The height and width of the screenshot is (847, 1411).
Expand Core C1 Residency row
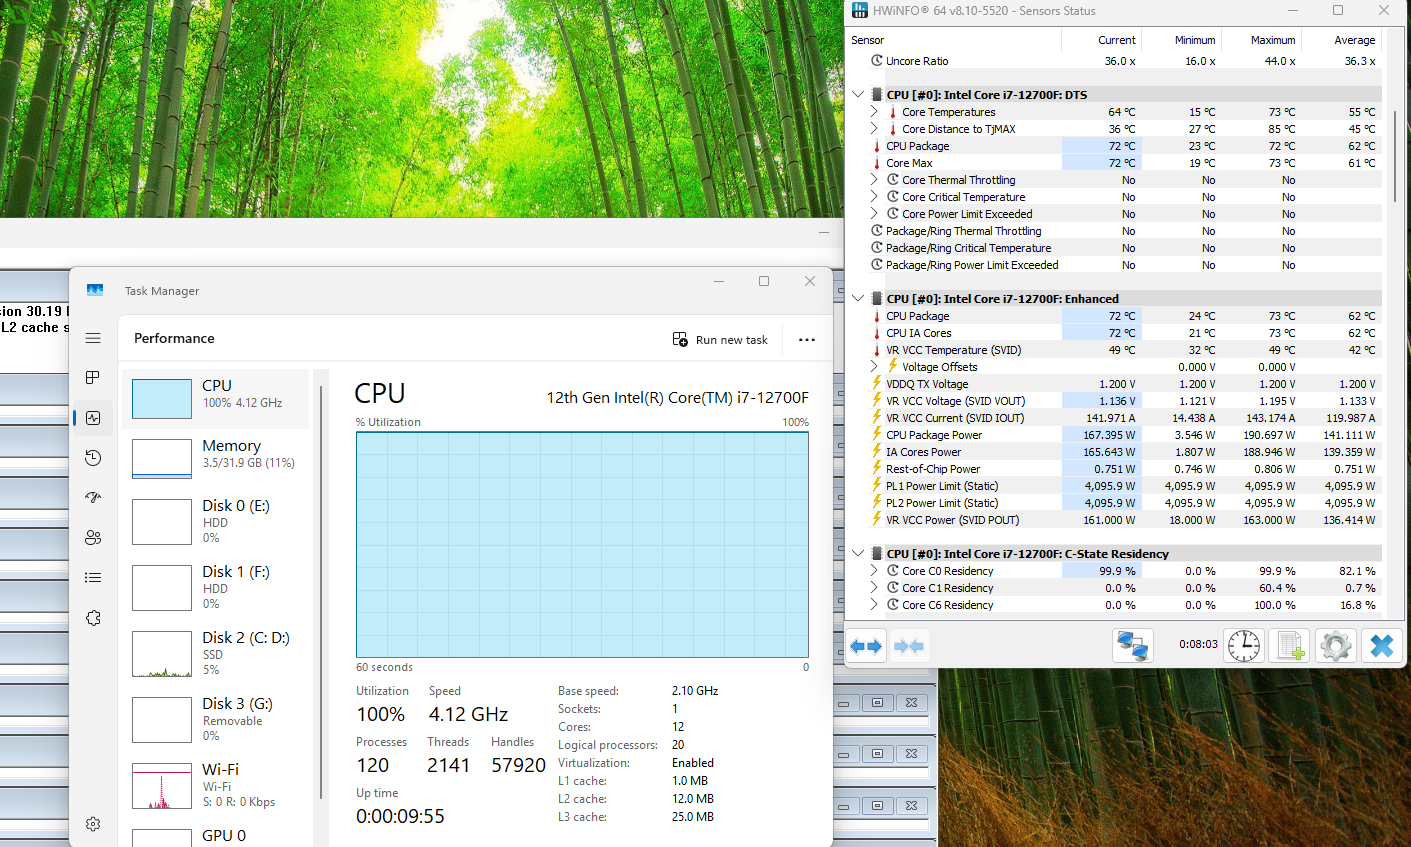point(874,588)
